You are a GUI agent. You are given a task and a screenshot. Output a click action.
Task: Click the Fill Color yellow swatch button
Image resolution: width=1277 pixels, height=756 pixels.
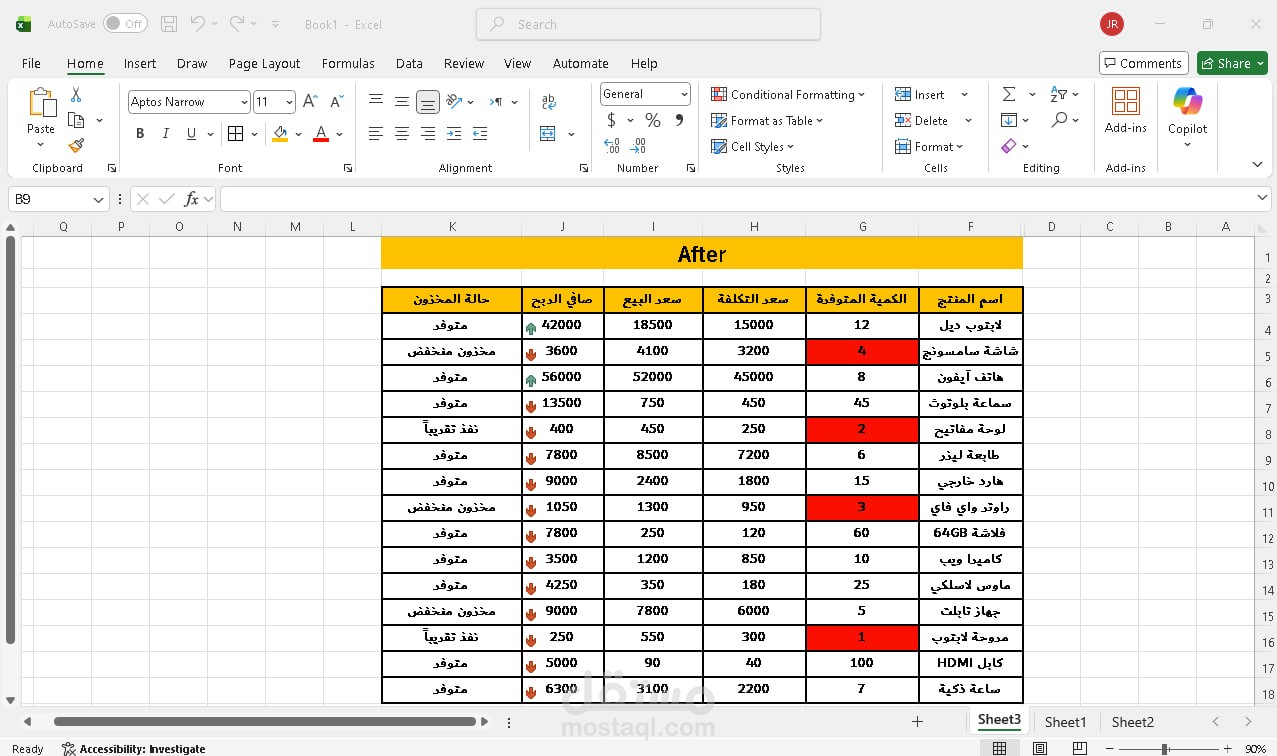click(280, 134)
